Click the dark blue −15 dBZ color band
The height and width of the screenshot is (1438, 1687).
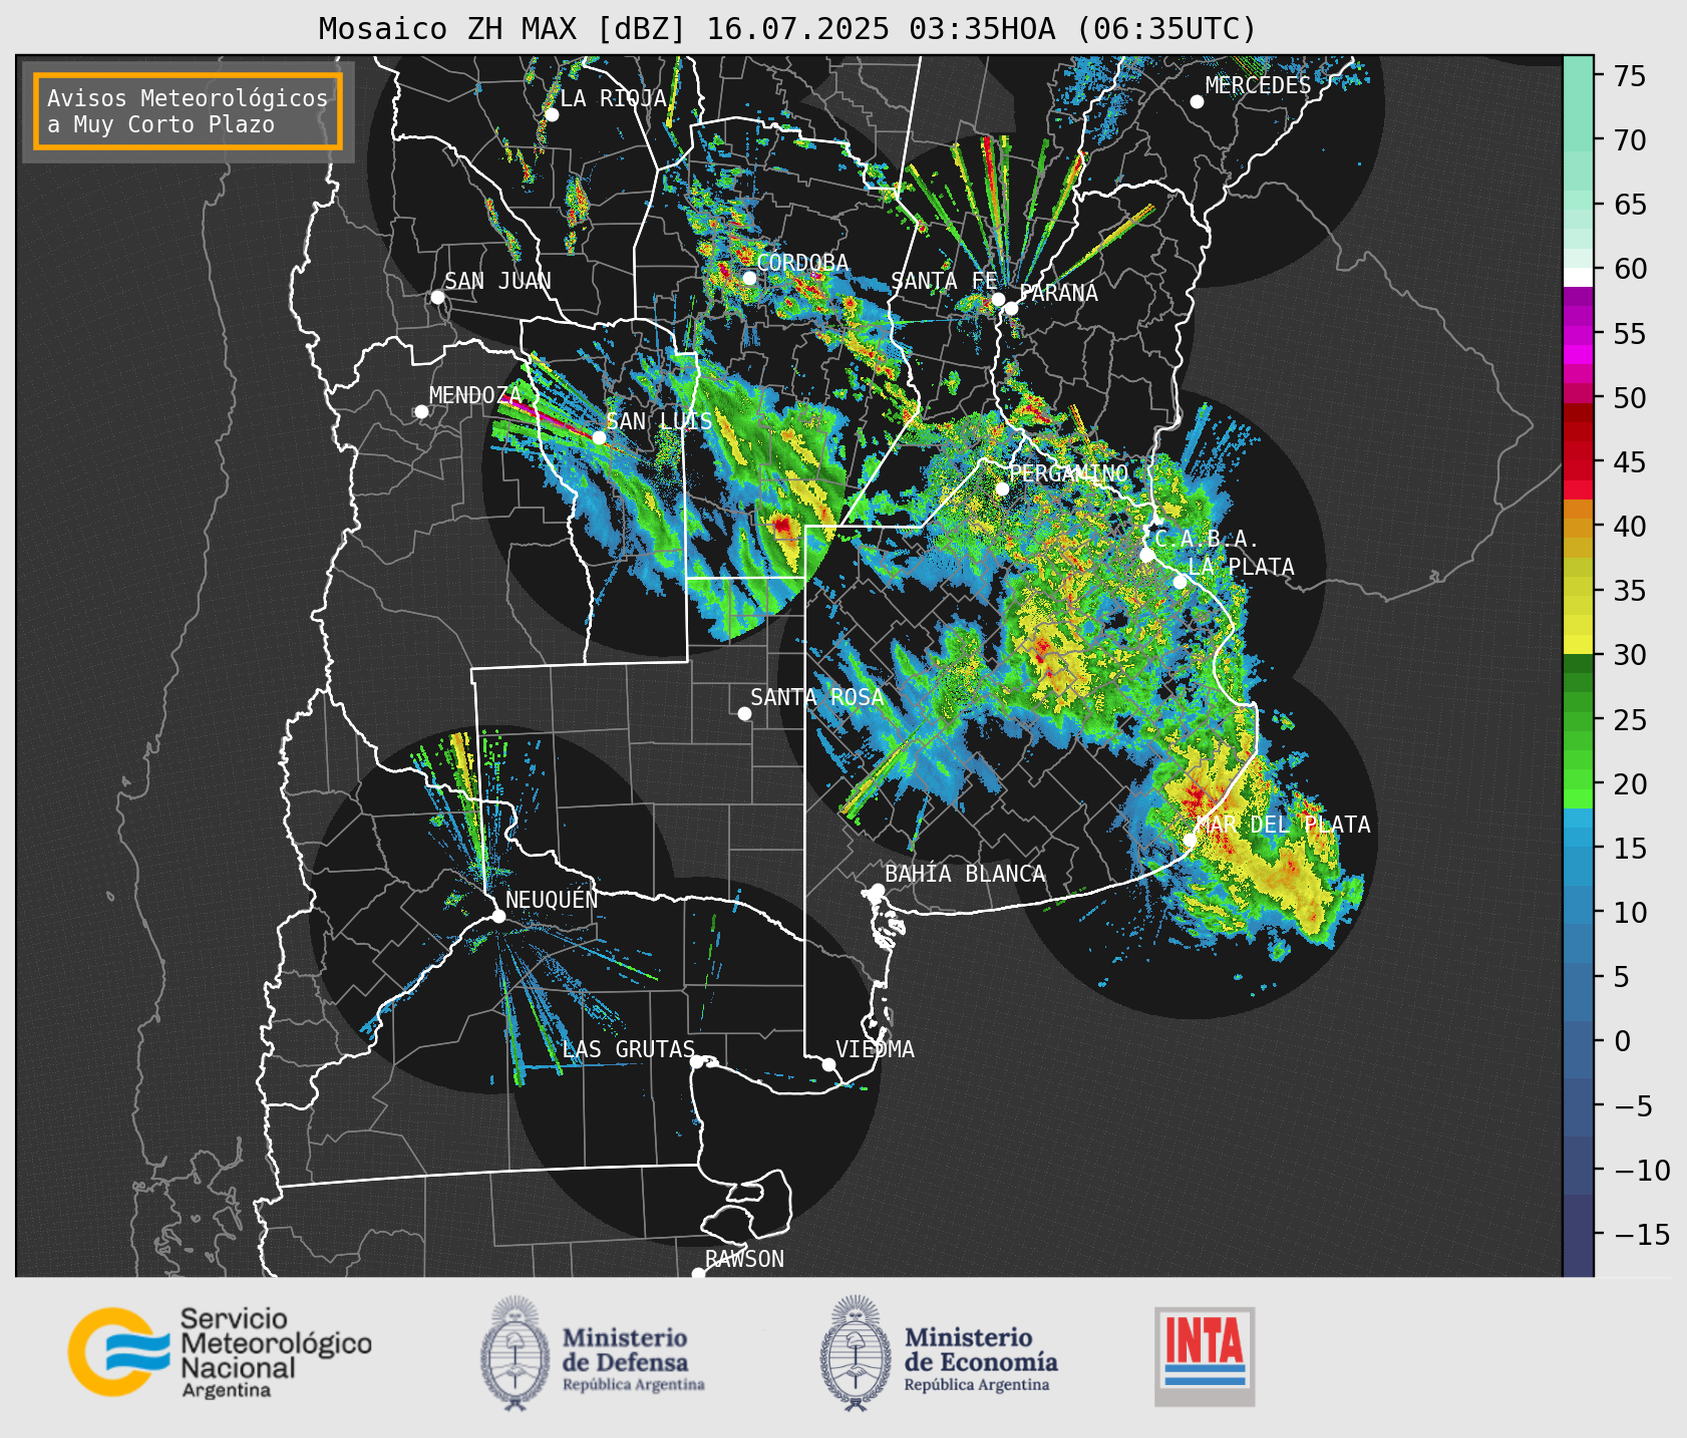1578,1235
